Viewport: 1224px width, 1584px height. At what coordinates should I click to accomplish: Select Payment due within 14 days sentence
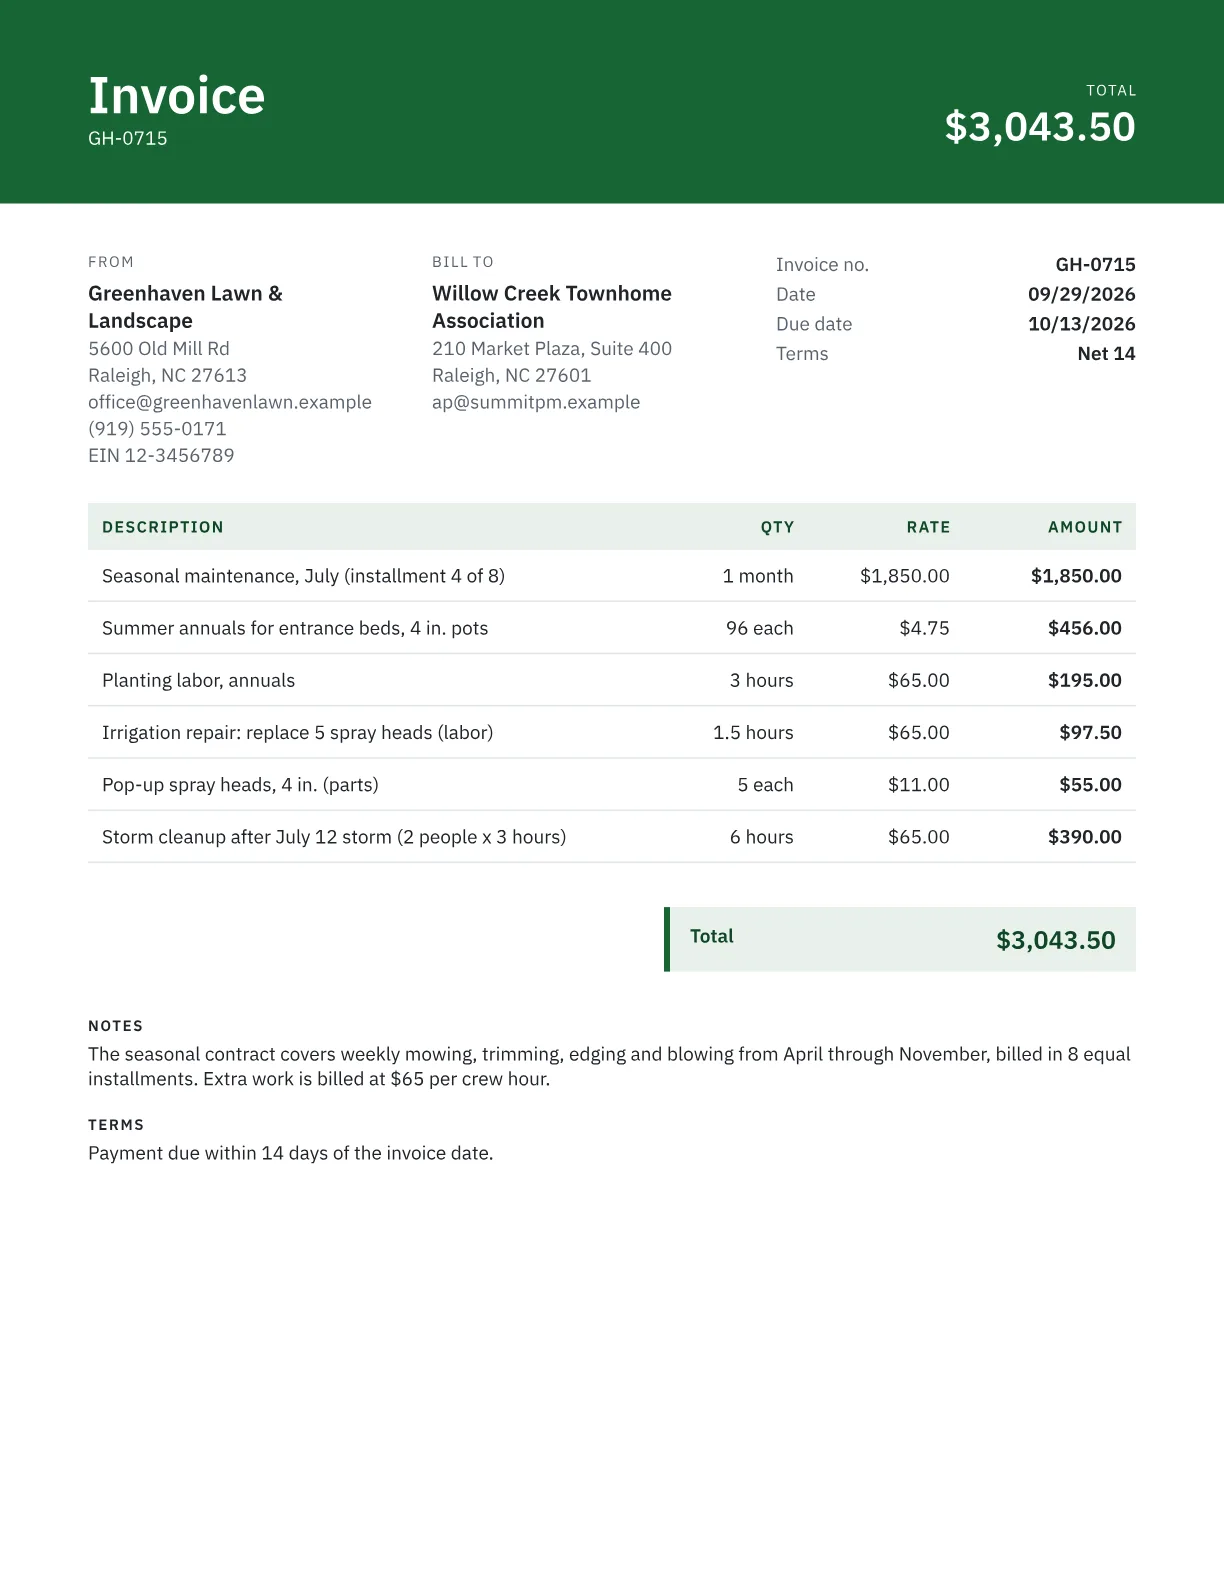click(291, 1153)
